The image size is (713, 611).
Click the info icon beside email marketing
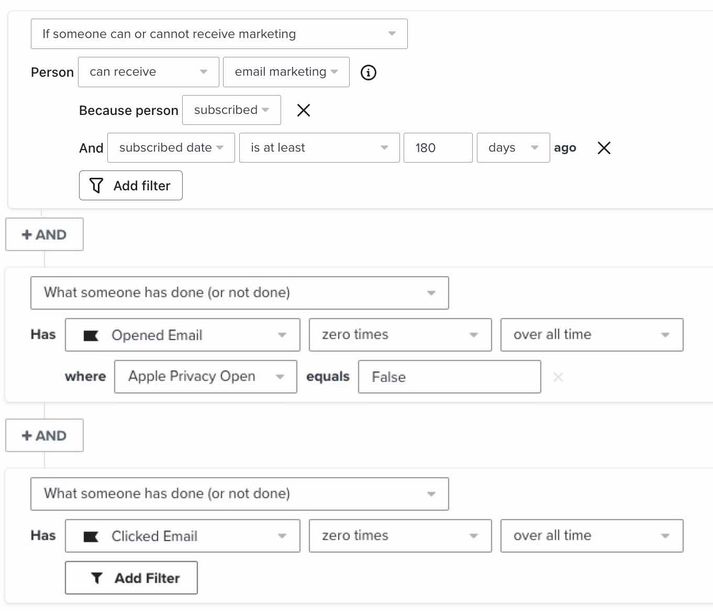coord(368,73)
